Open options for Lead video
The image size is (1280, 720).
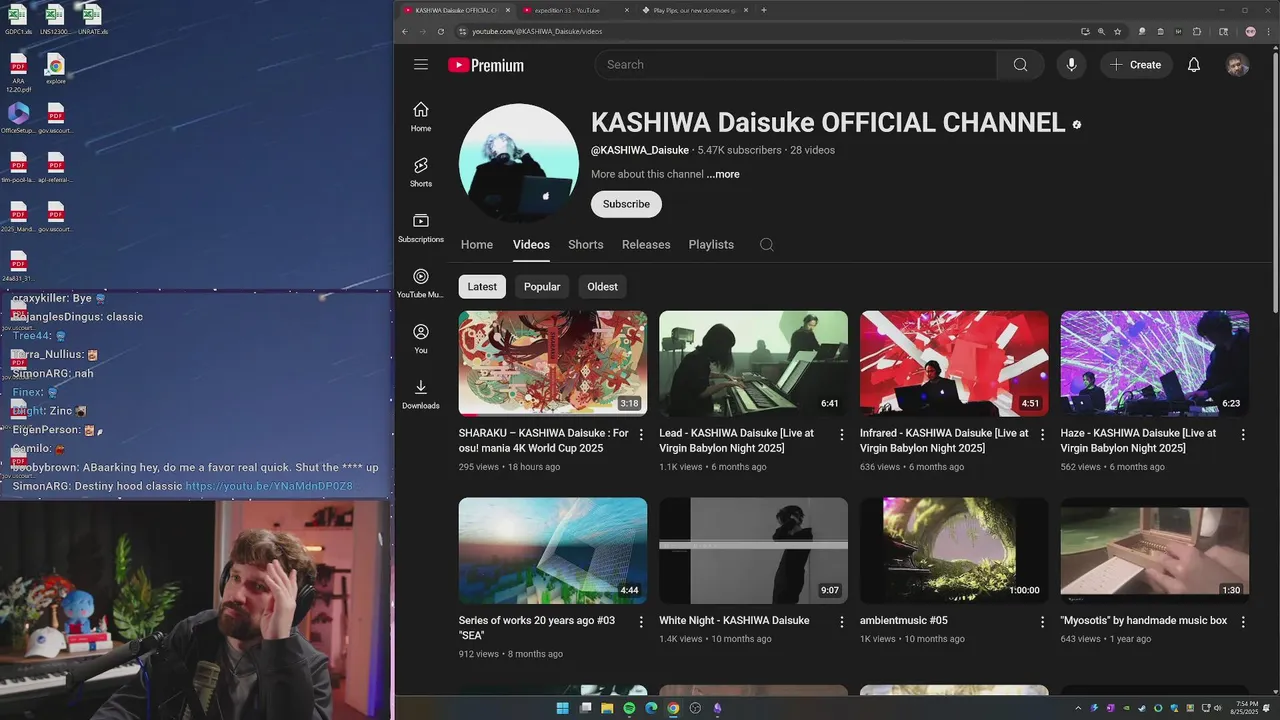coord(841,435)
